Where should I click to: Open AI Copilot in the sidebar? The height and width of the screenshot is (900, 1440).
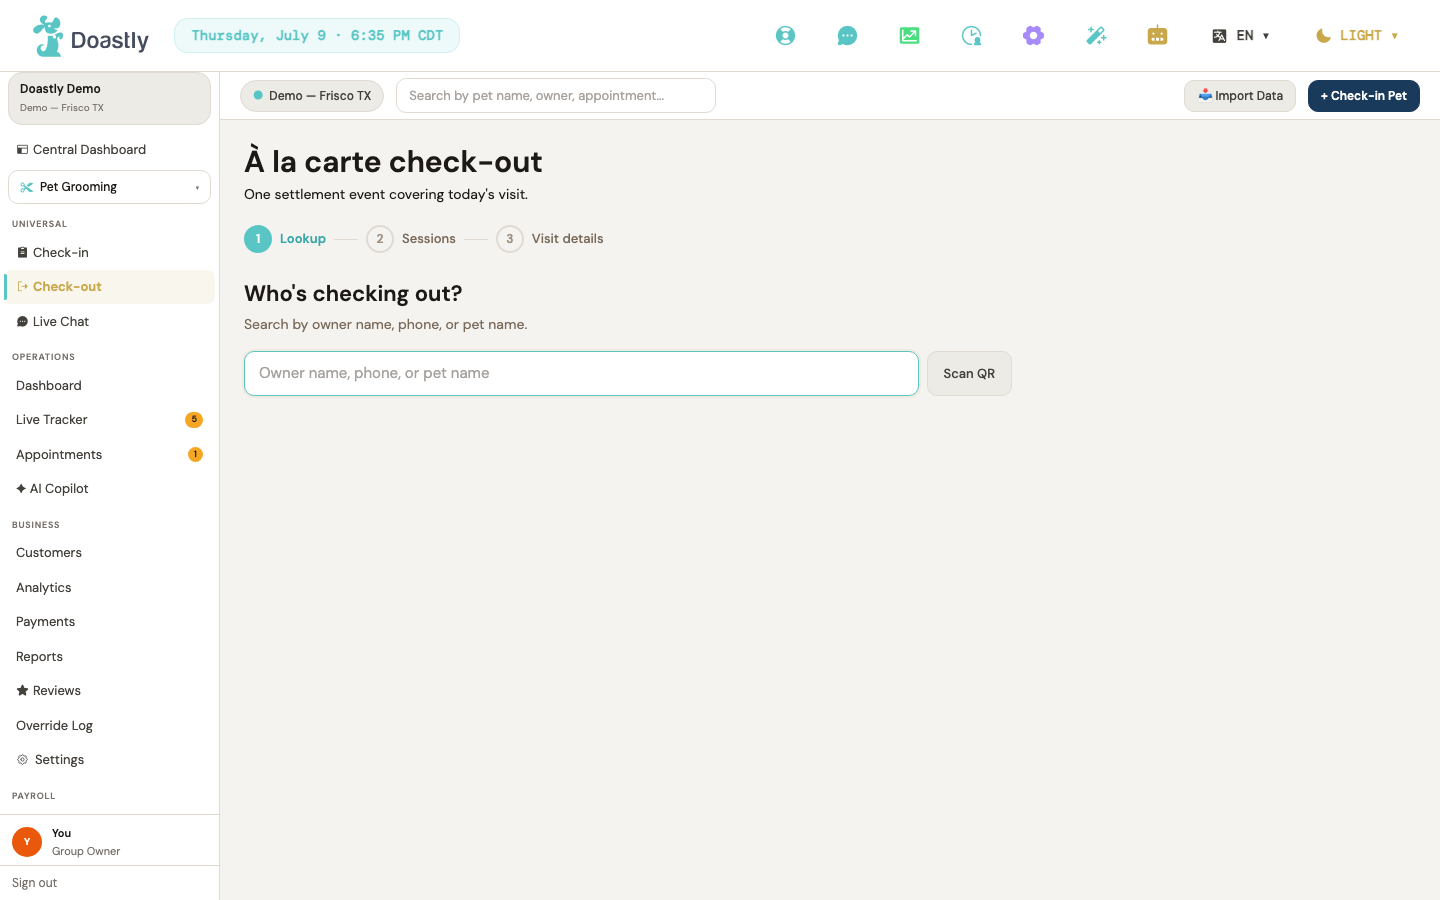click(109, 489)
